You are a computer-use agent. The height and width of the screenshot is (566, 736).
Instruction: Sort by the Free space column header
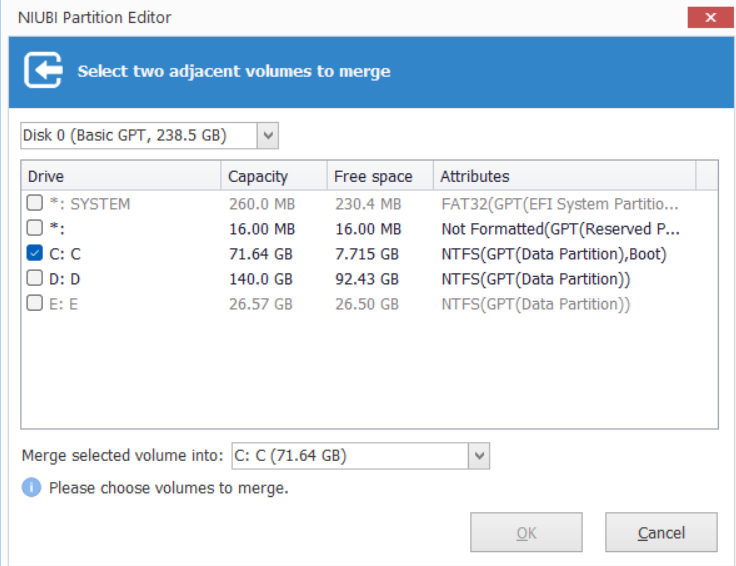380,176
